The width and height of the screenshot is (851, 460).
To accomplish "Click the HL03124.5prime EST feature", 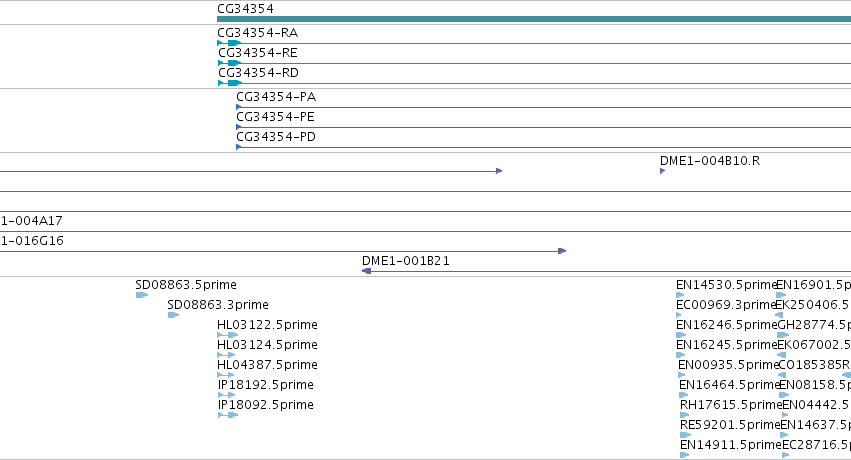I will (226, 355).
